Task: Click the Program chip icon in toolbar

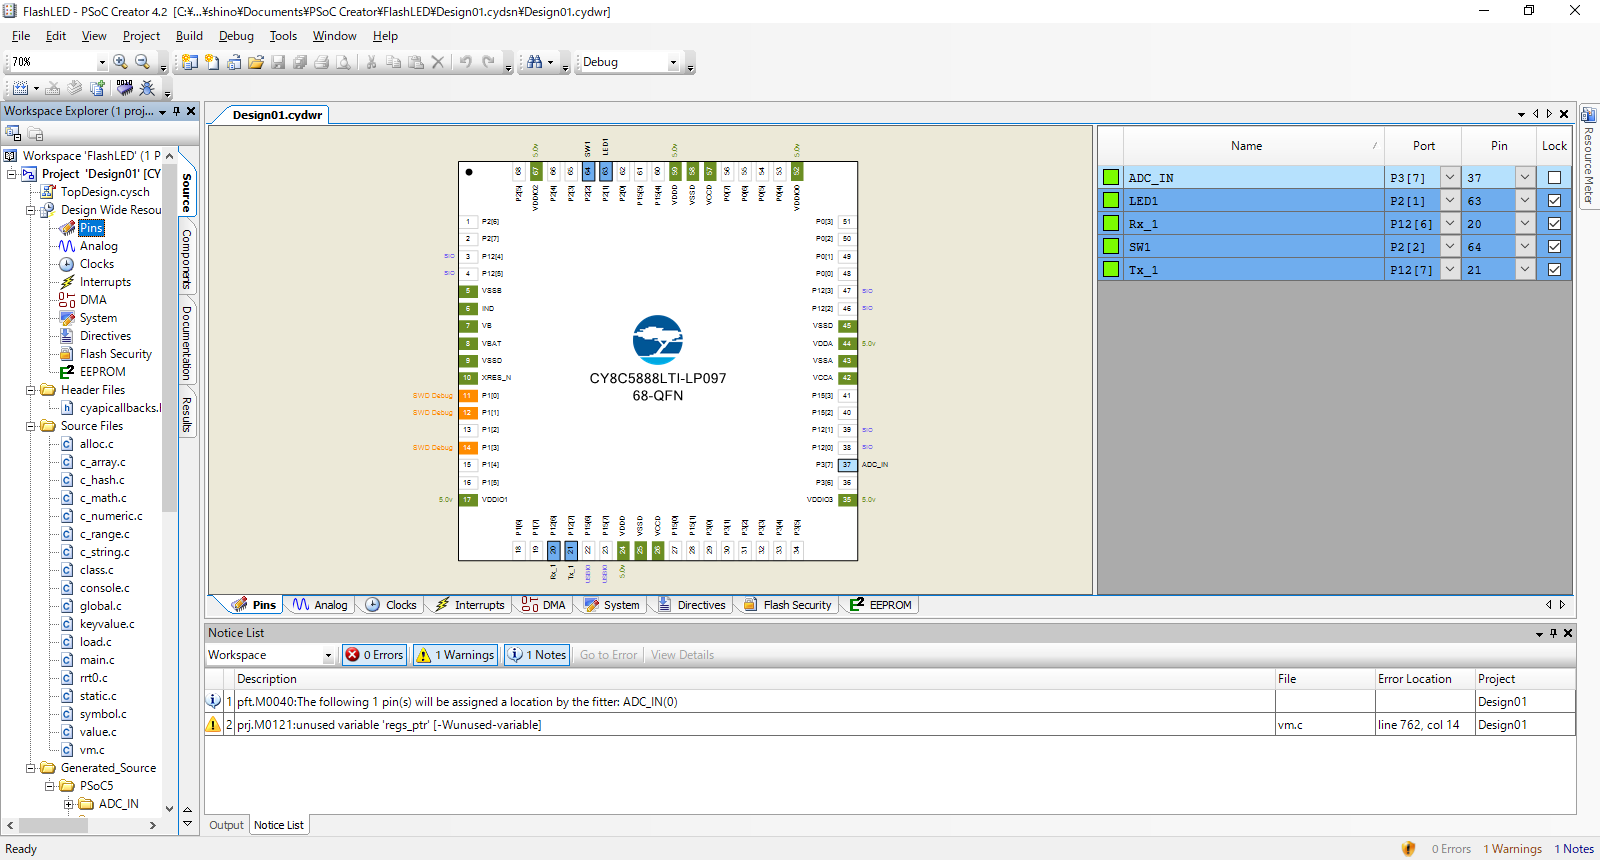Action: tap(124, 88)
